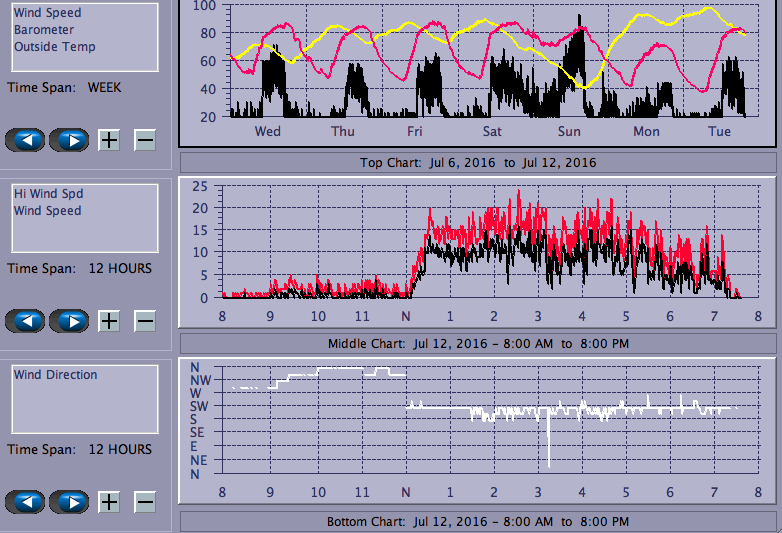782x533 pixels.
Task: Click the Sat label on the weekly chart
Action: click(x=492, y=131)
